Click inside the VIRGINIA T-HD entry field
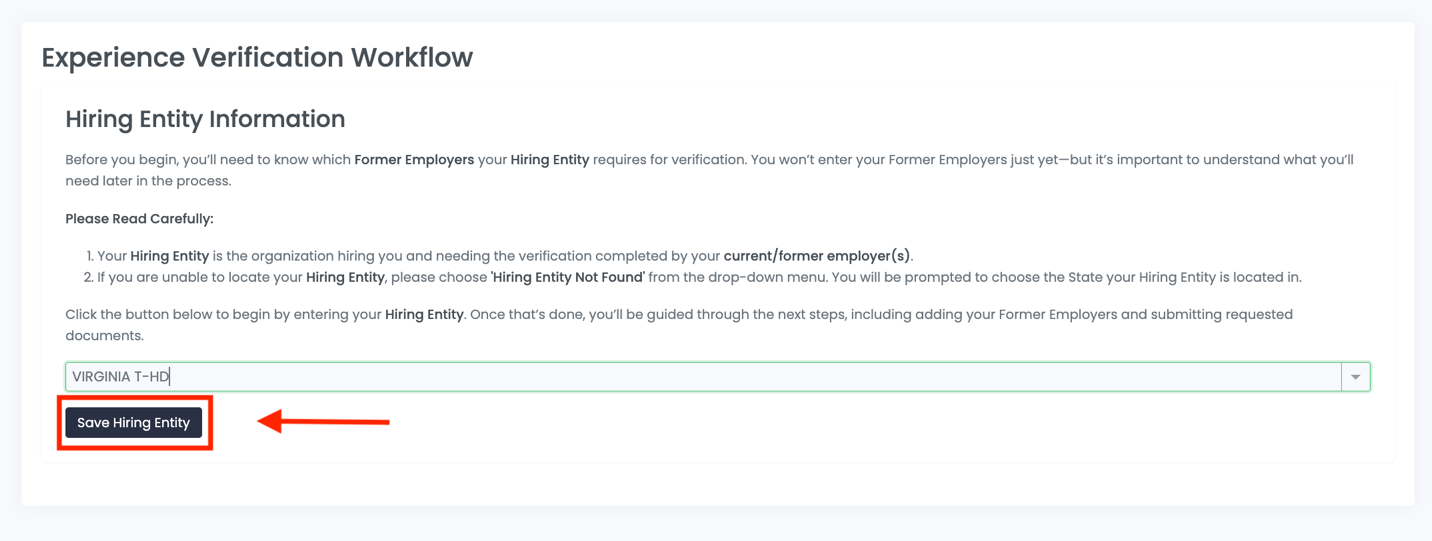The image size is (1432, 541). tap(700, 377)
